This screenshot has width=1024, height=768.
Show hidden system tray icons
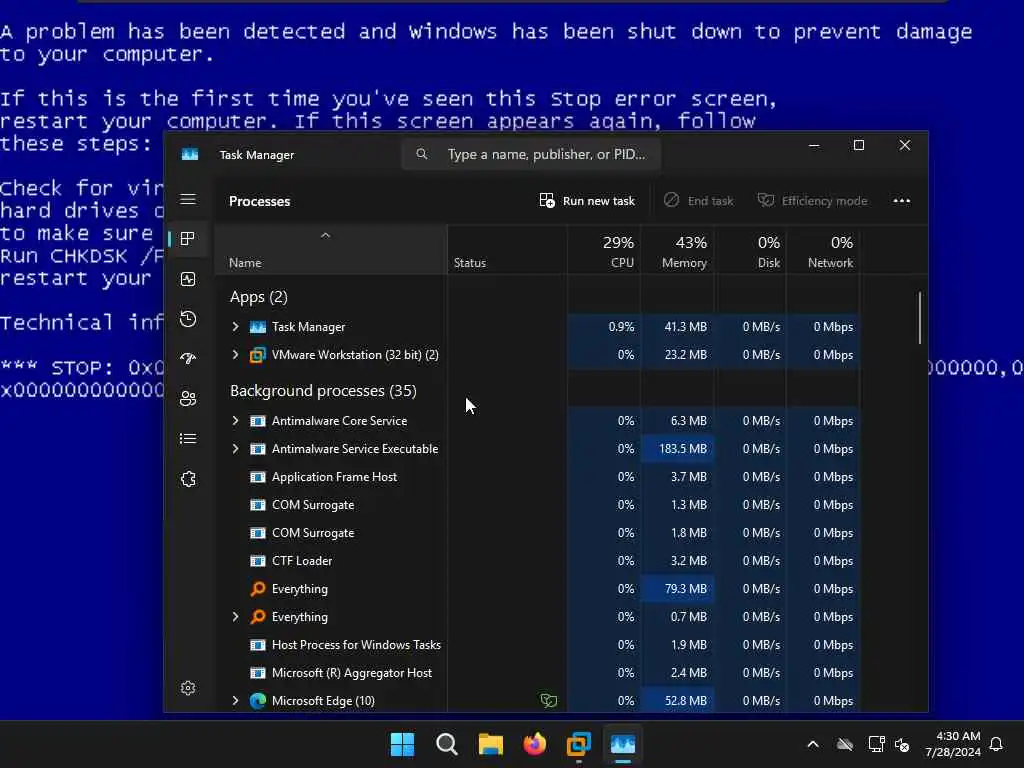coord(813,744)
